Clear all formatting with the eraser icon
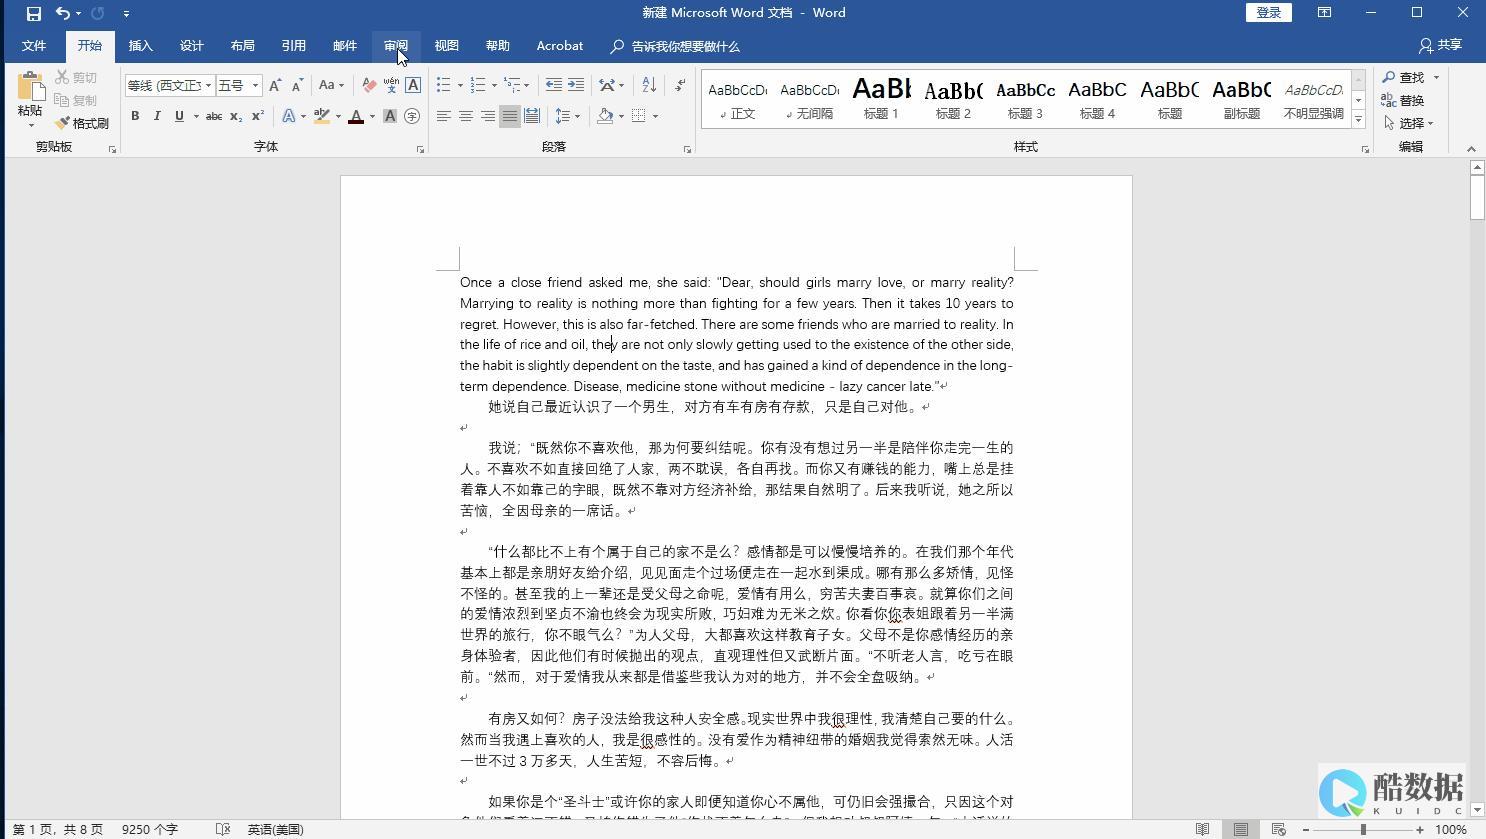 [x=369, y=85]
